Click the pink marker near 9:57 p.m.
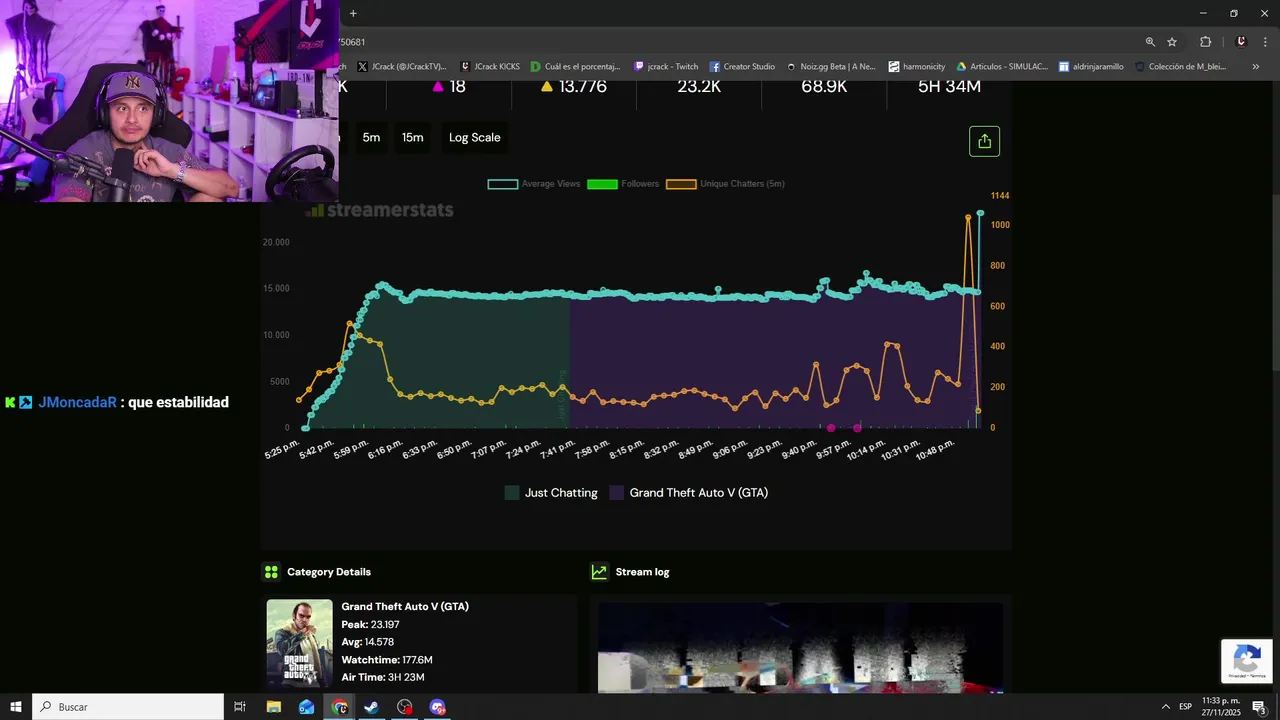Screen dimensions: 1280x720 [857, 428]
